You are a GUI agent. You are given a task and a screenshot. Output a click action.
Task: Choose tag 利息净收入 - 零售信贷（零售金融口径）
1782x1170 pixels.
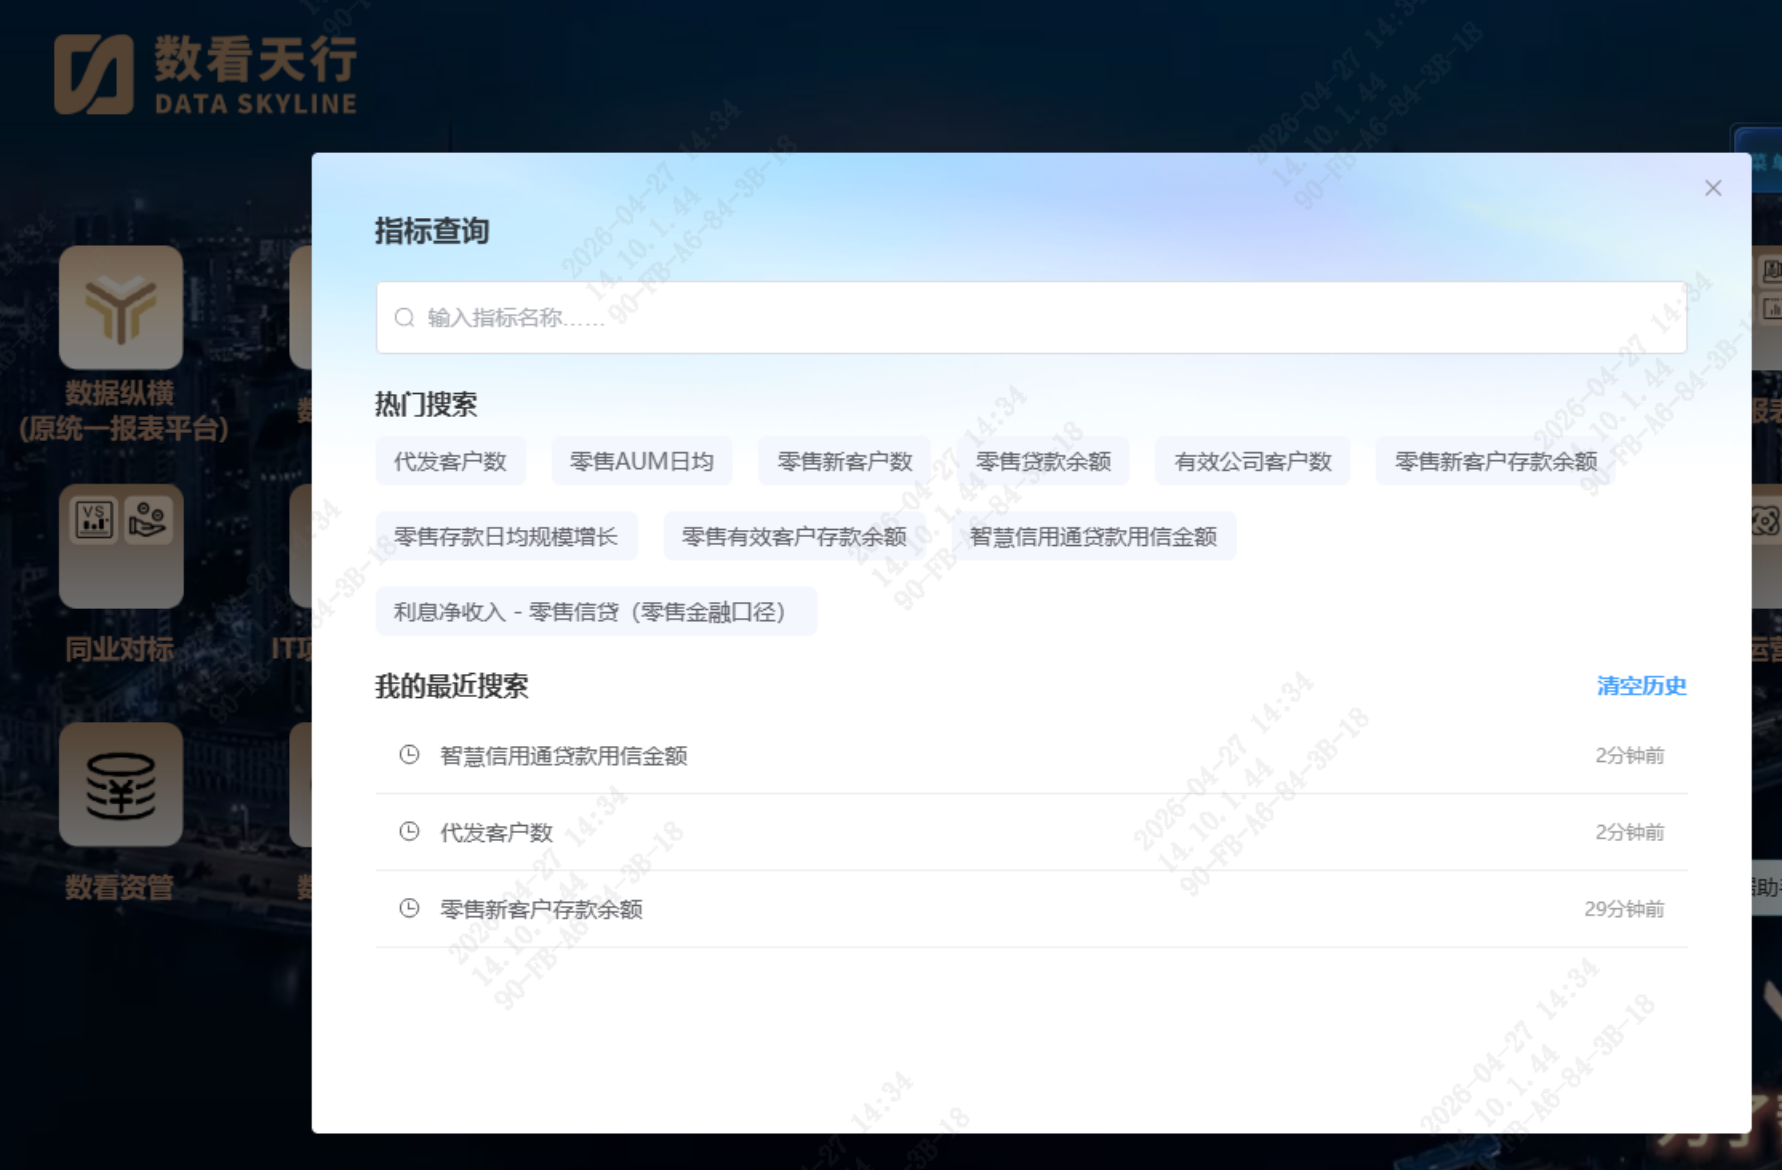pos(596,611)
